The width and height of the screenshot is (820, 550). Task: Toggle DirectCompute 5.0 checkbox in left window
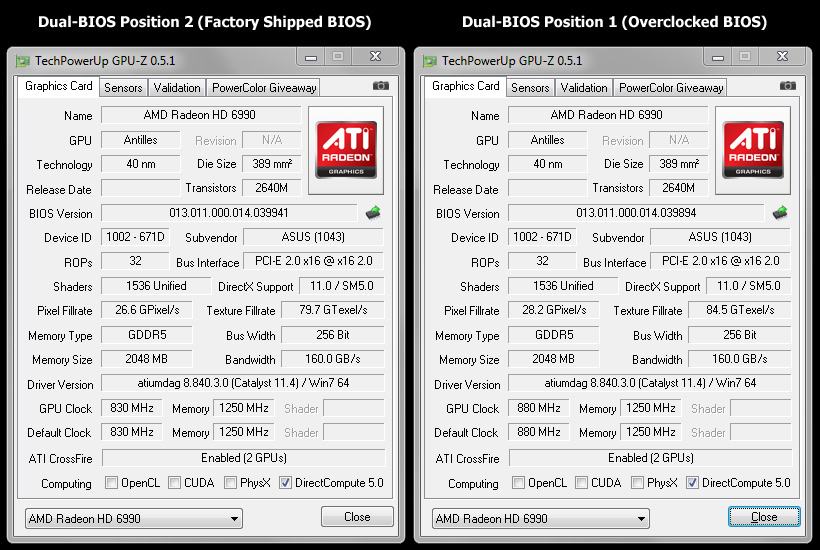(285, 483)
